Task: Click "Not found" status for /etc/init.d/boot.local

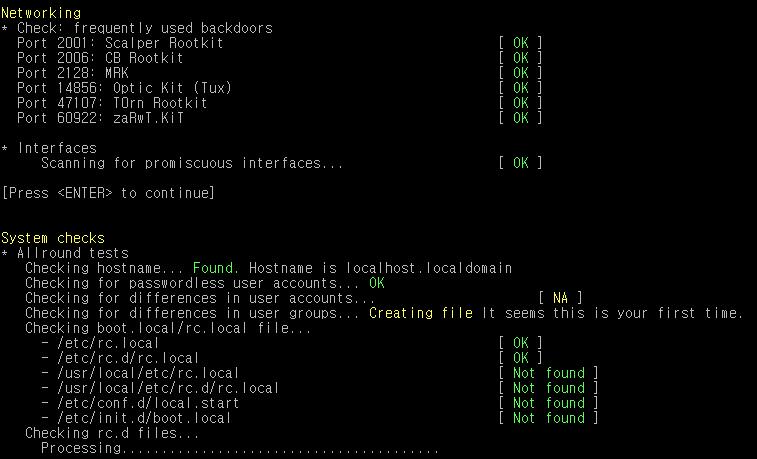Action: coord(548,418)
